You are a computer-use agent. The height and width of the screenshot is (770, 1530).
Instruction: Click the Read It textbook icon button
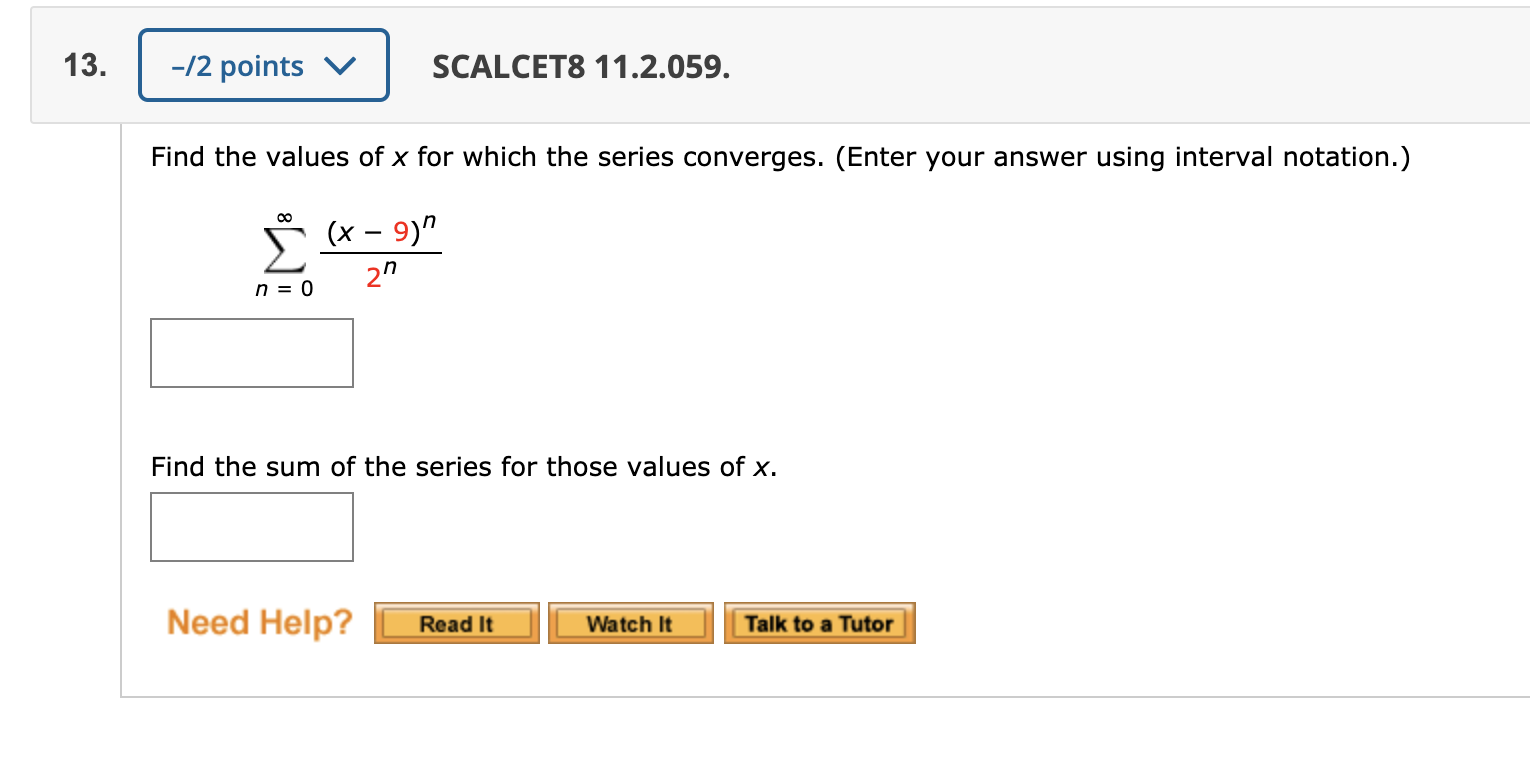[456, 622]
